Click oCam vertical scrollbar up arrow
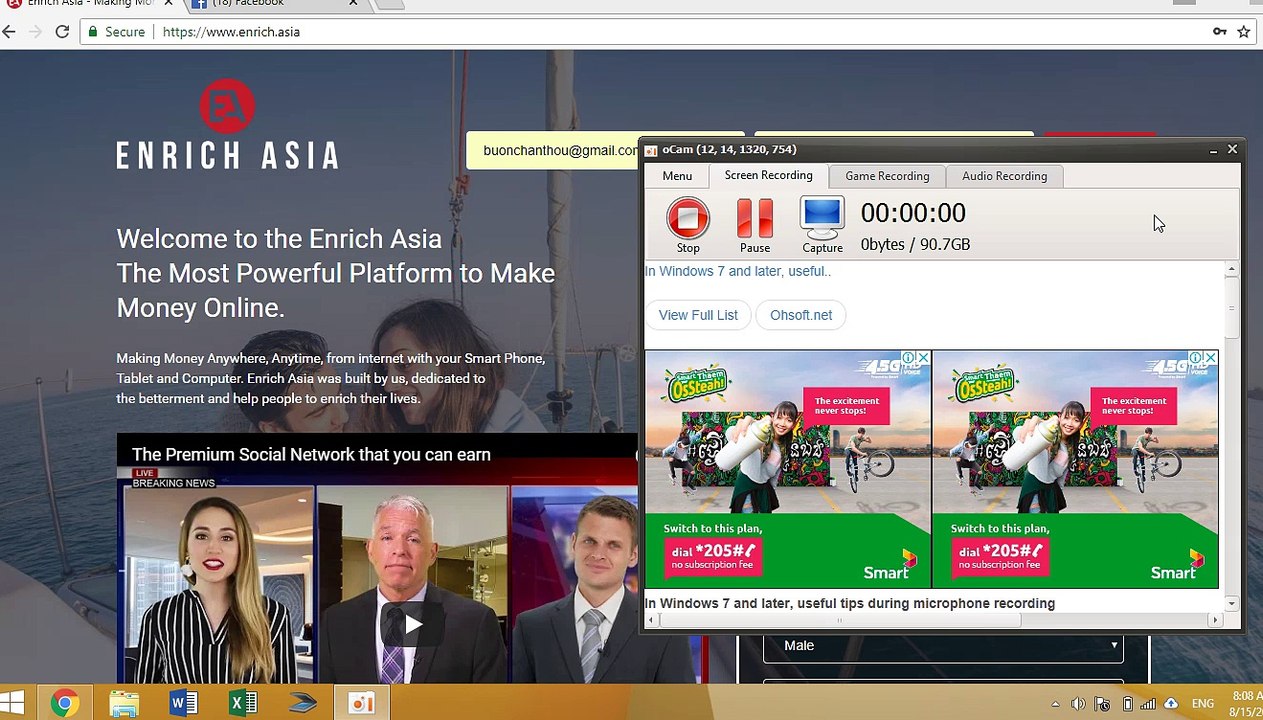Viewport: 1263px width, 720px height. point(1231,270)
